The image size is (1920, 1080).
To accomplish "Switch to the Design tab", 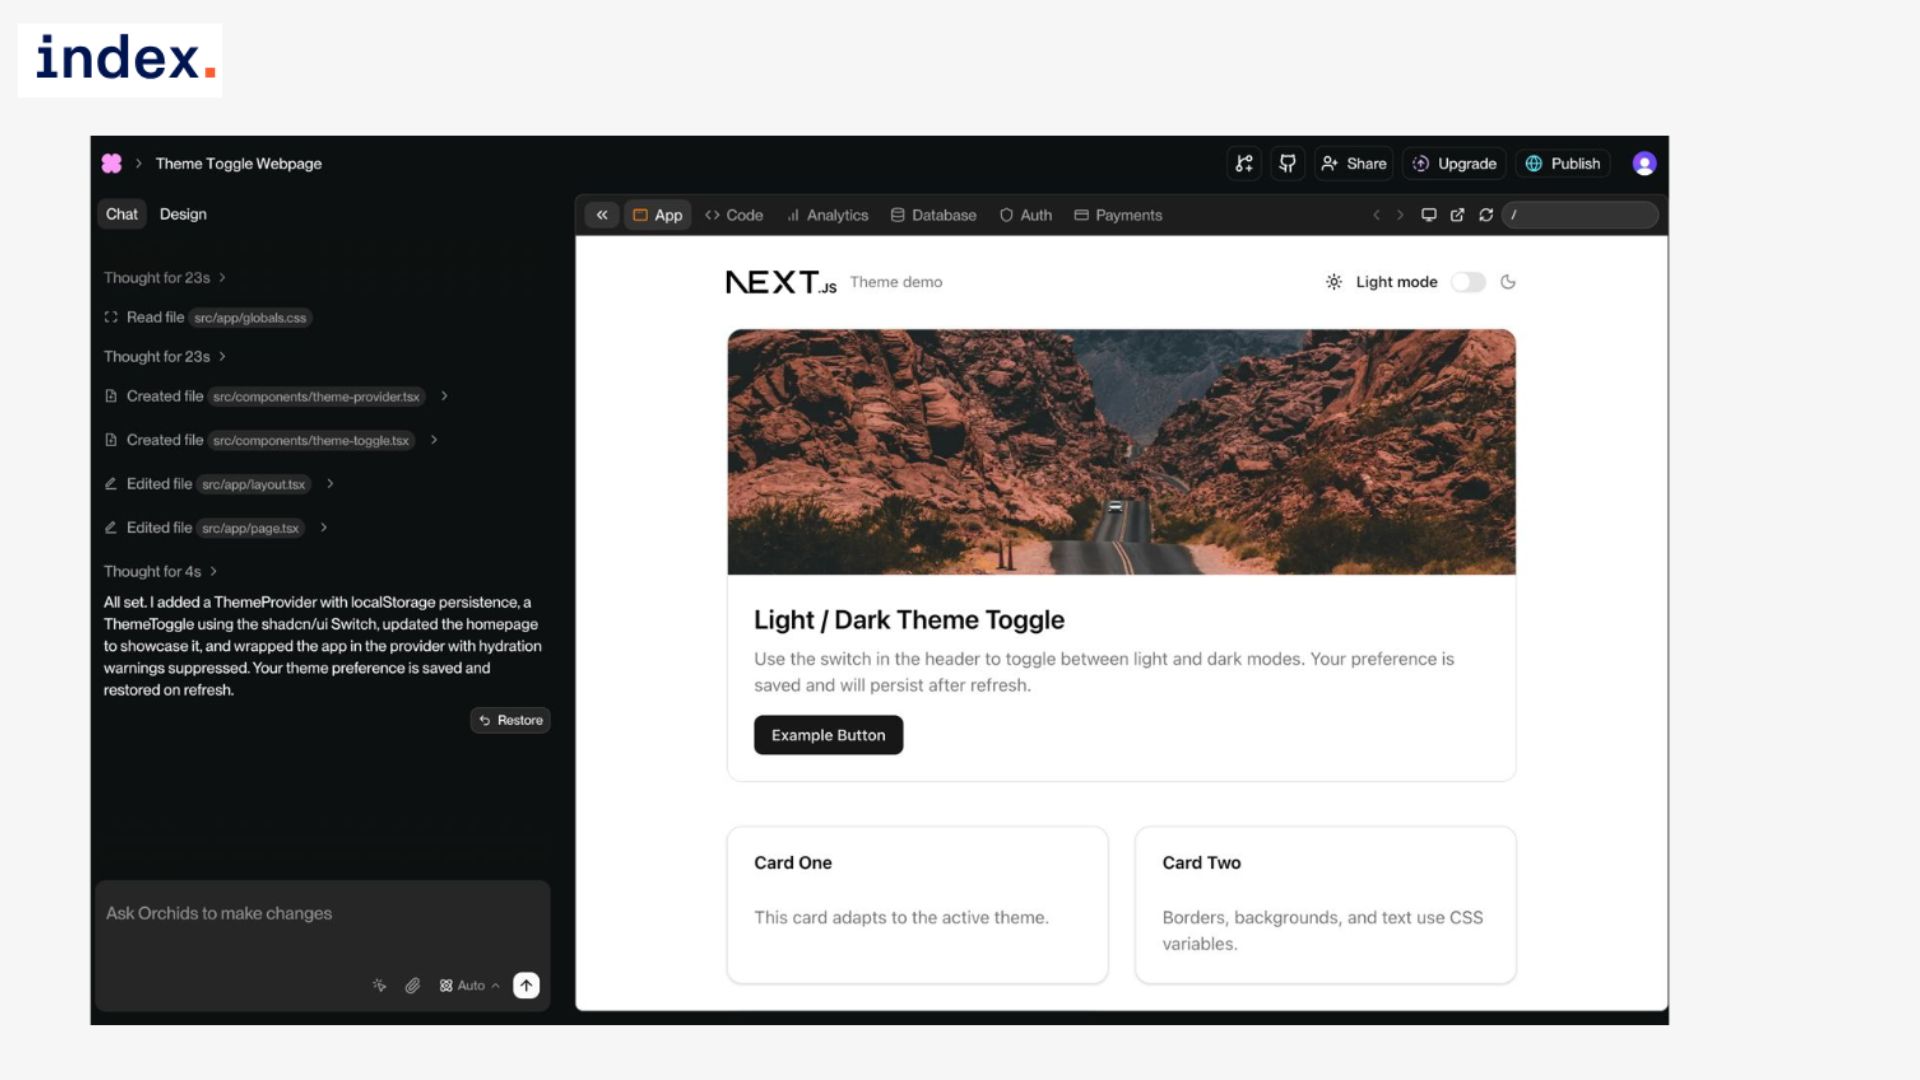I will [x=183, y=214].
